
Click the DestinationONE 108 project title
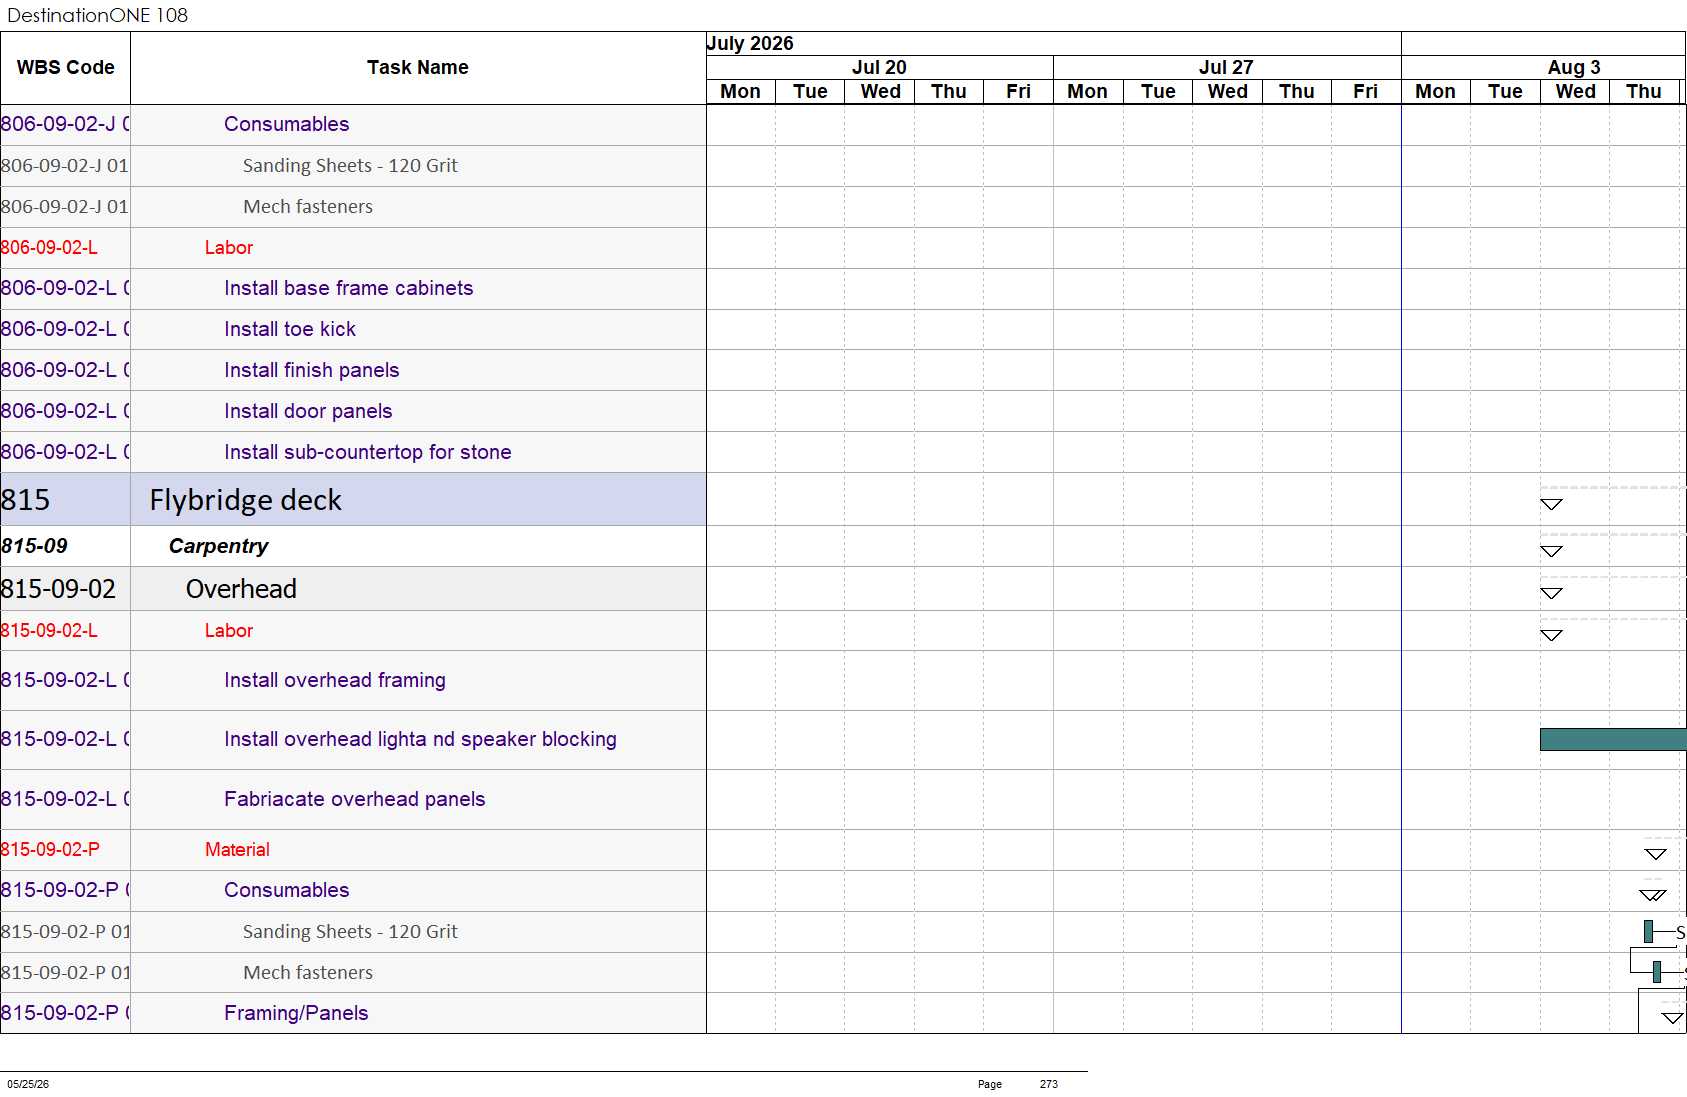(97, 15)
